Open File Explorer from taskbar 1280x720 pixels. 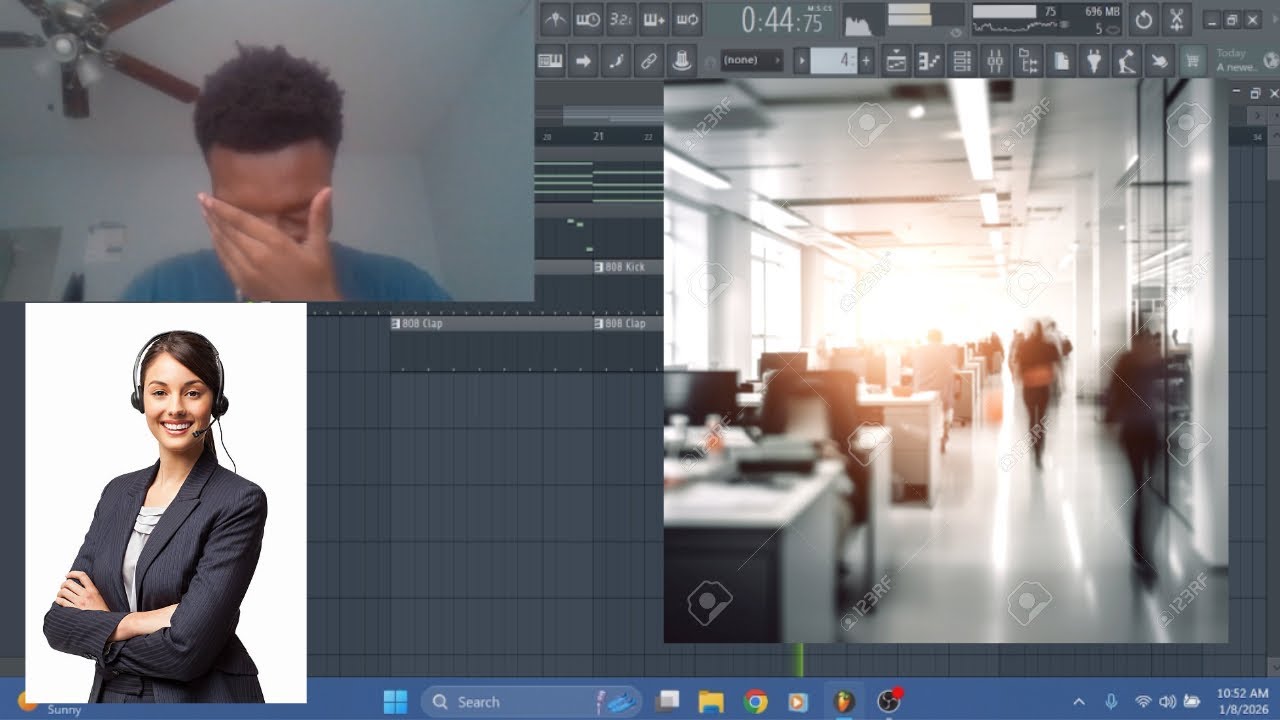tap(711, 702)
